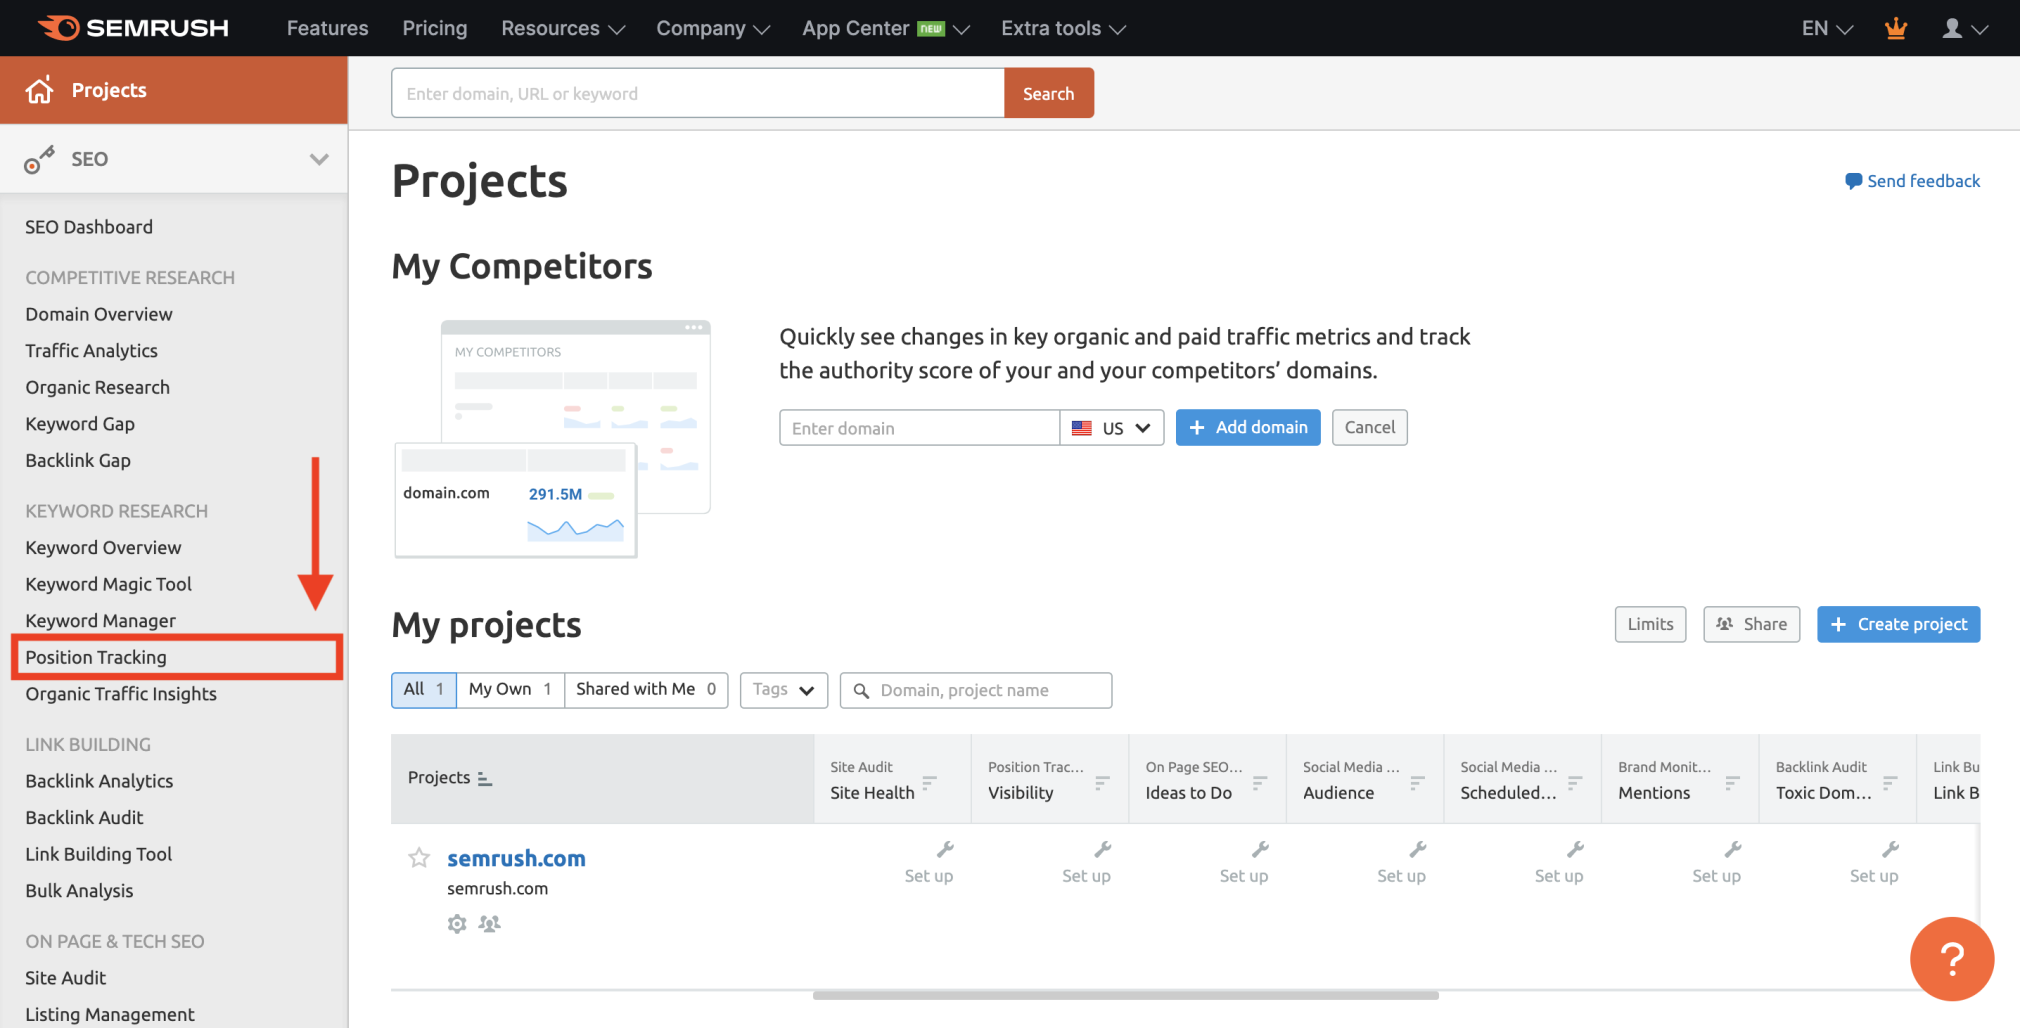Viewport: 2020px width, 1028px height.
Task: Click the Create project button
Action: [1899, 624]
